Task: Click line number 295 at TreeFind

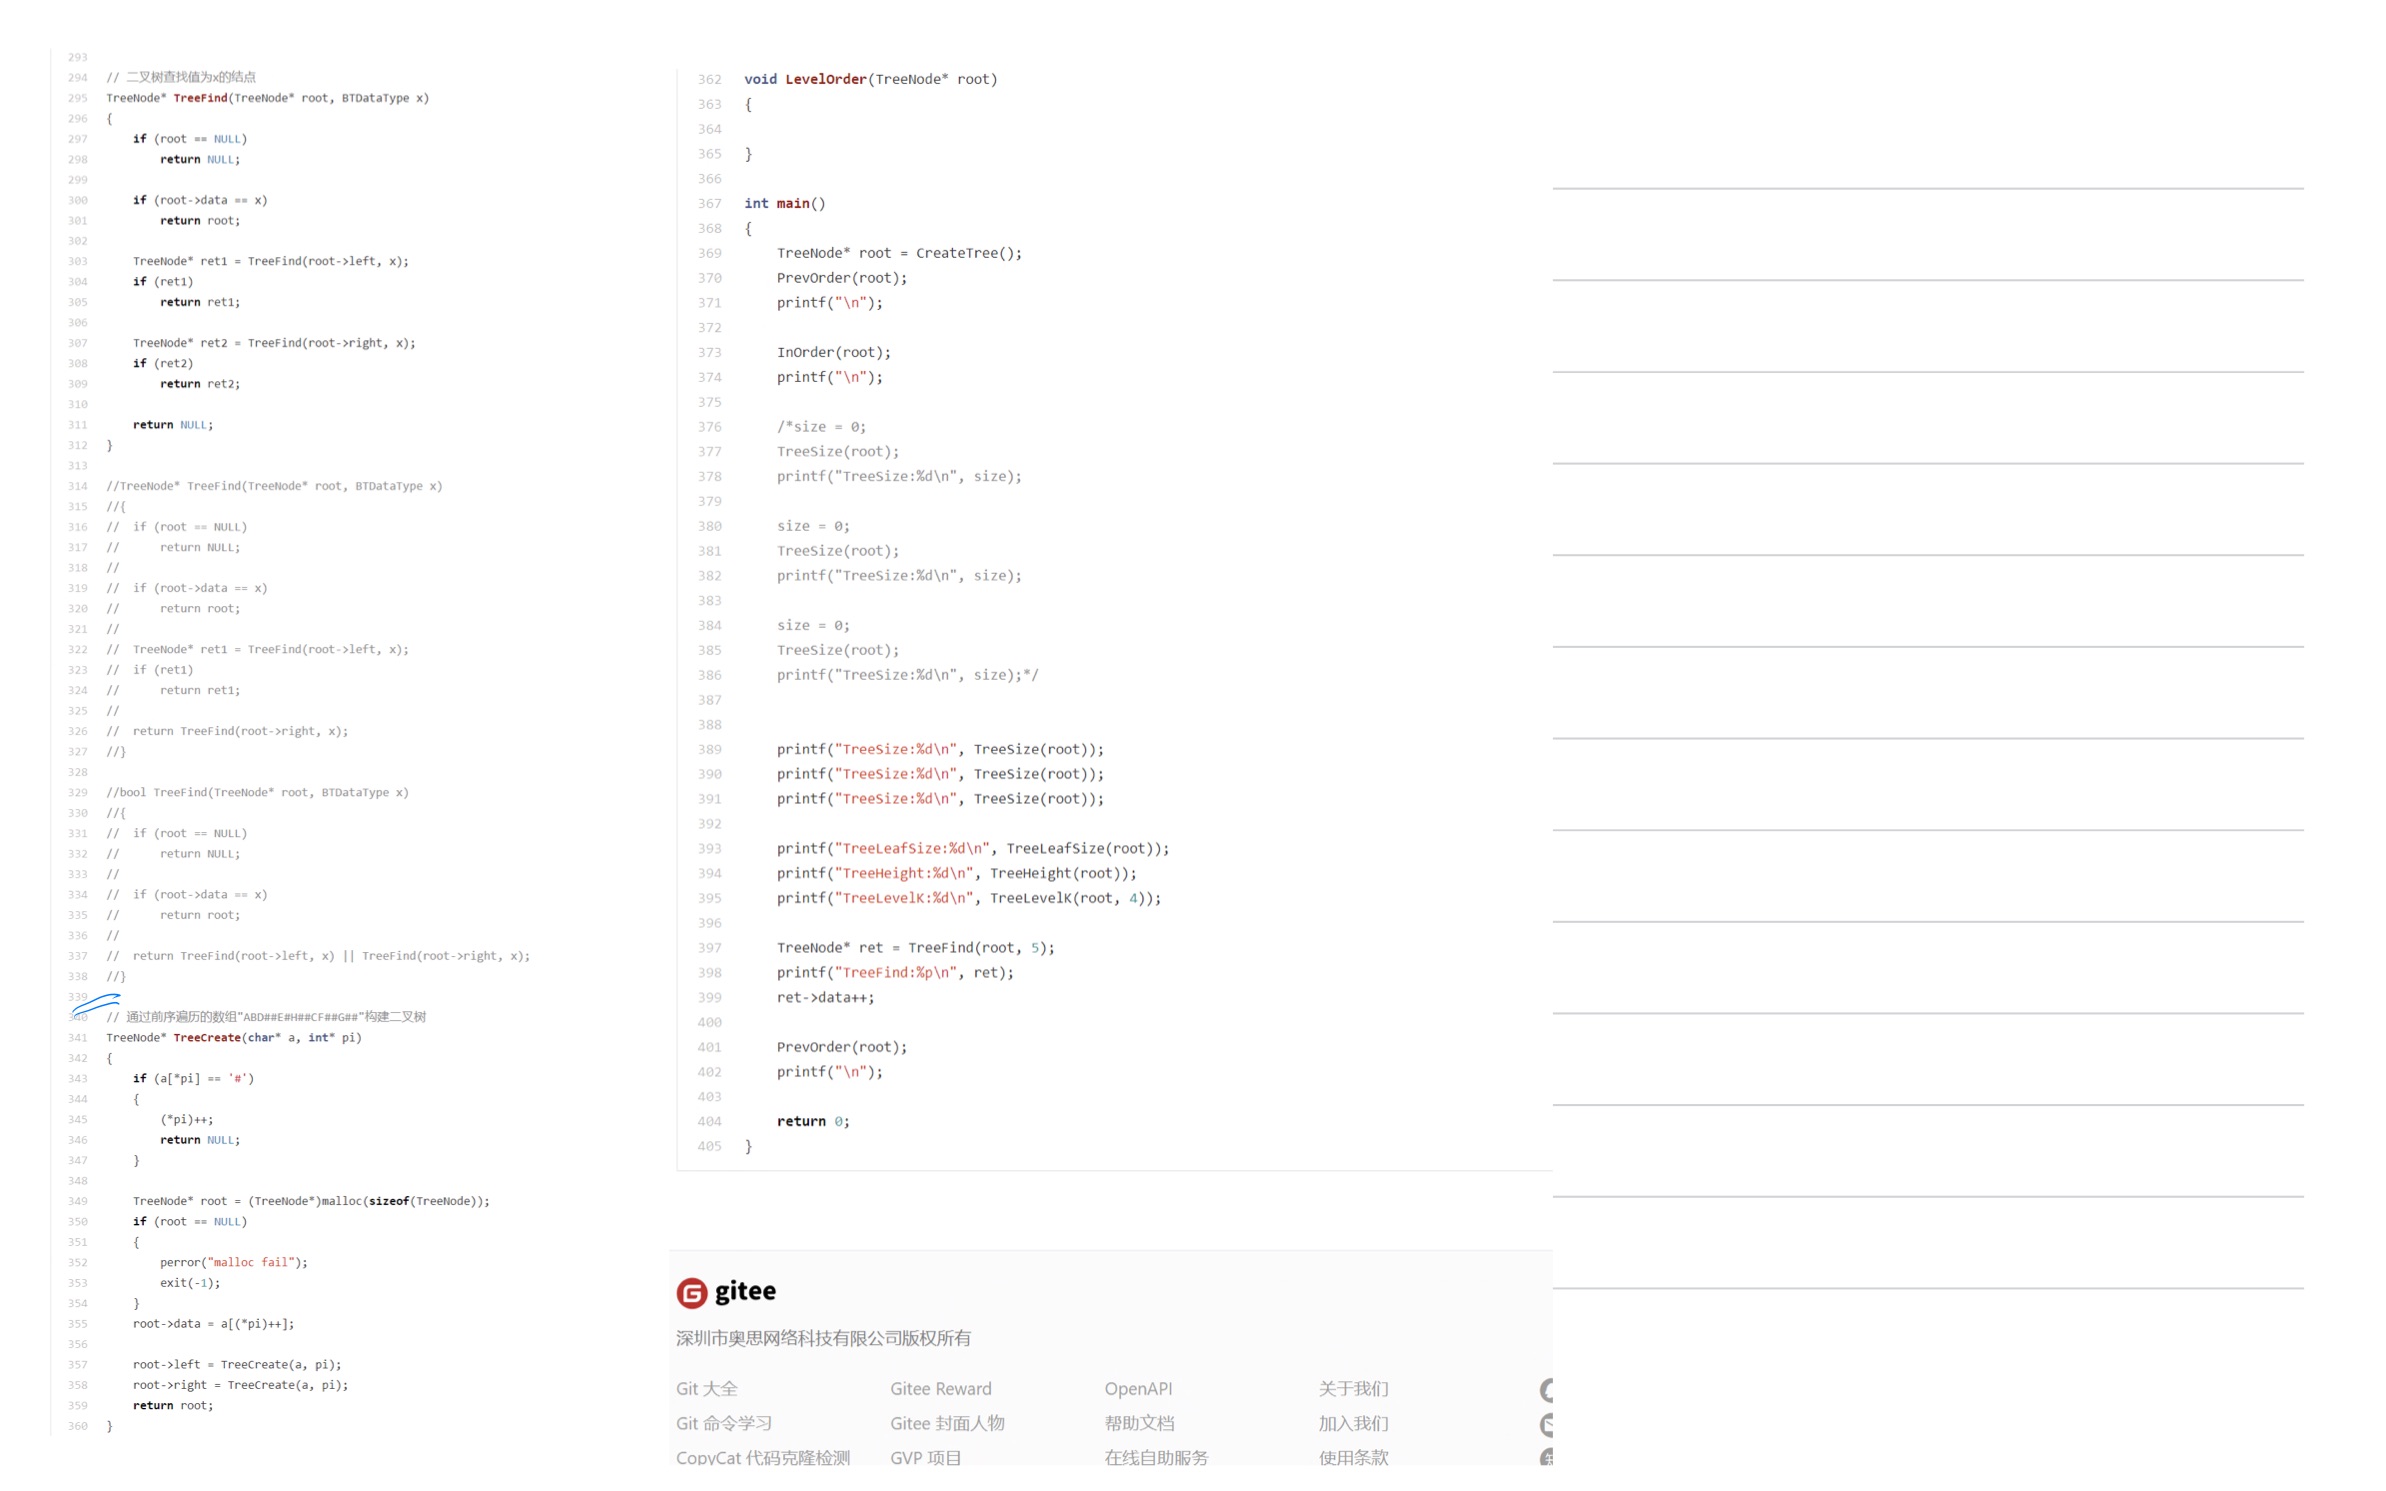Action: tap(78, 98)
